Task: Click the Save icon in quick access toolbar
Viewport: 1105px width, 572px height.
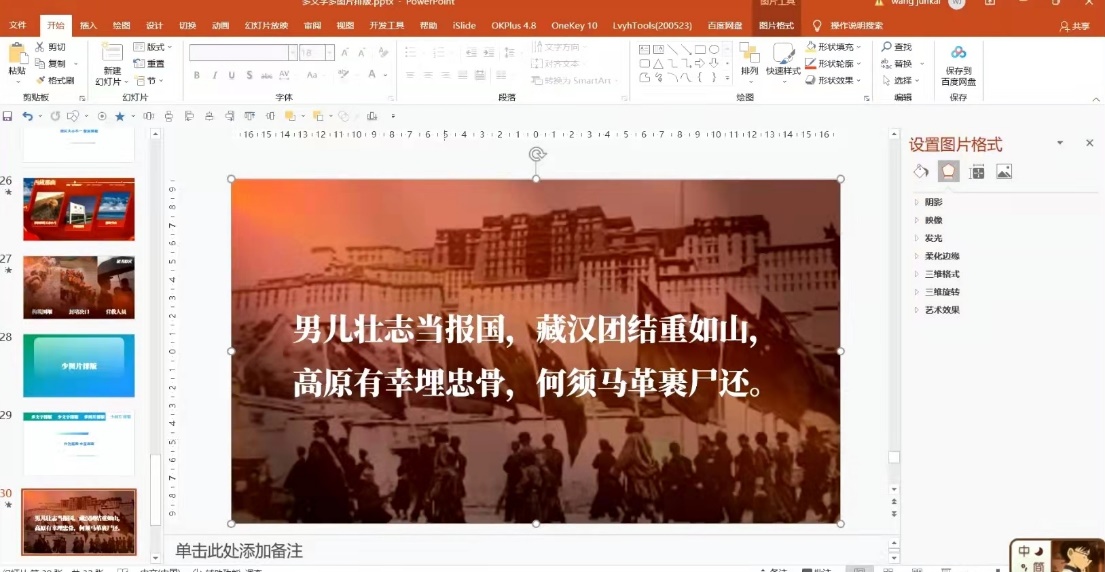Action: click(8, 116)
